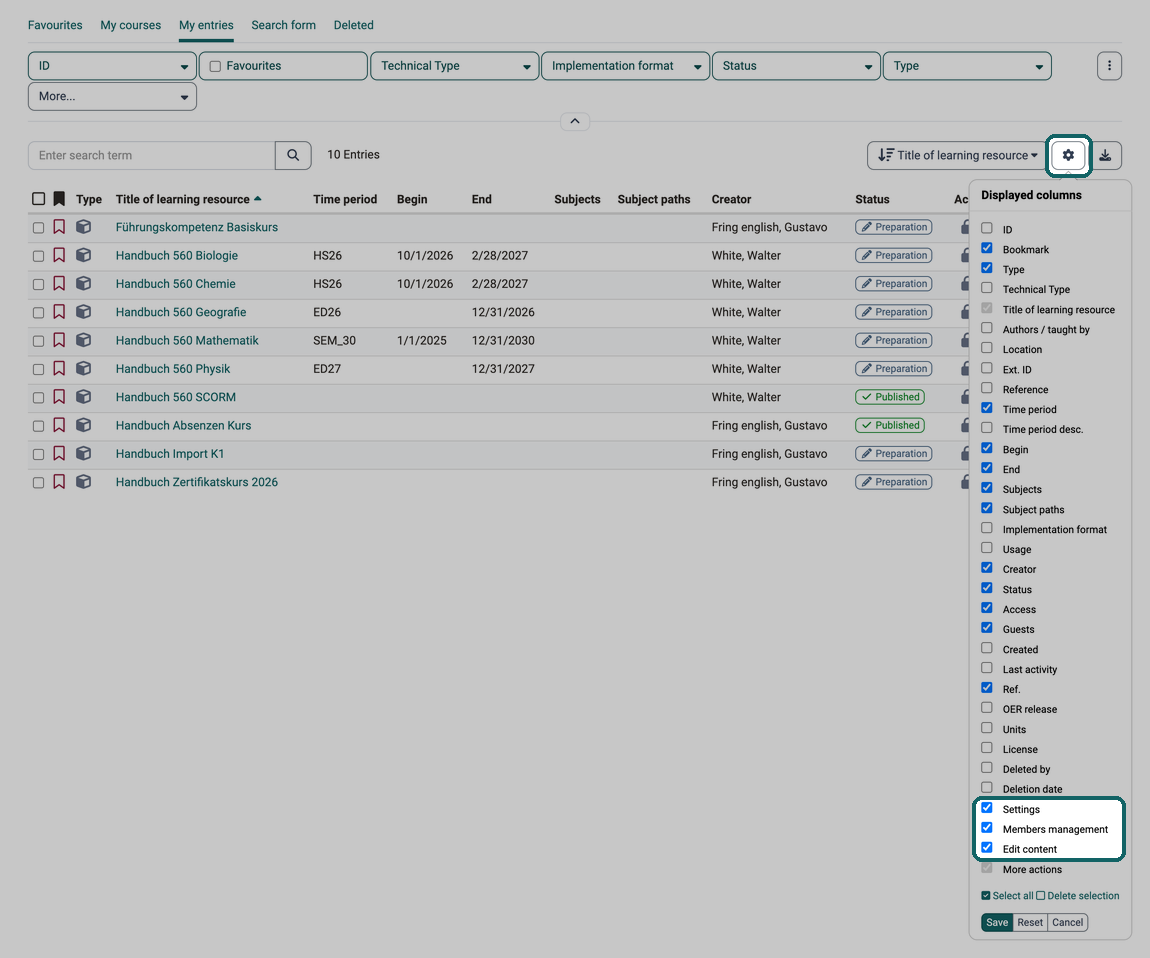Click bookmark icon for Handbuch Zertifikatskurs 2026

pyautogui.click(x=59, y=482)
